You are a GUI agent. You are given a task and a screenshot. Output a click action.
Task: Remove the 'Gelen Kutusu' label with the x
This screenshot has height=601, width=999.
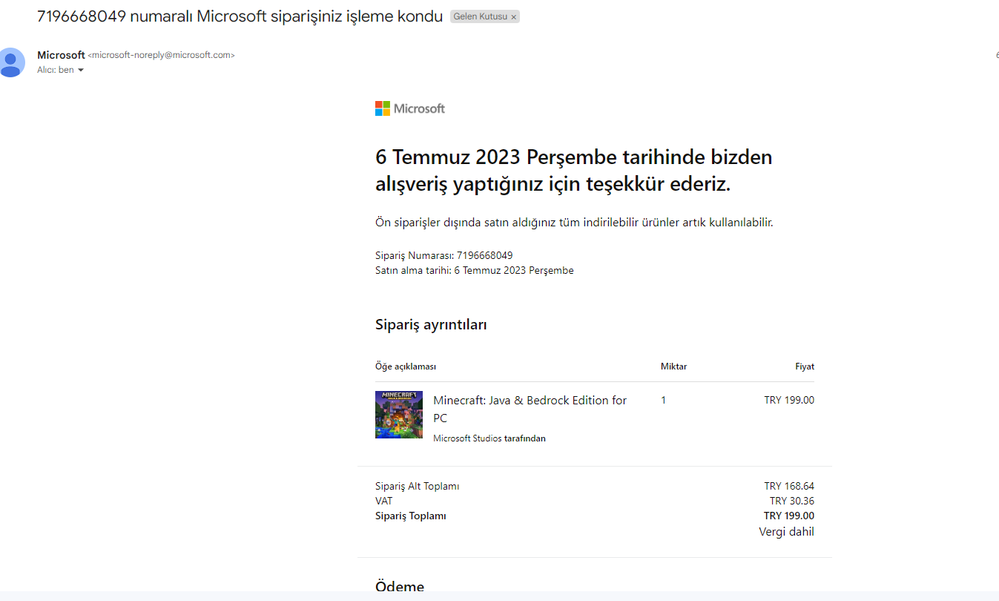[x=514, y=17]
